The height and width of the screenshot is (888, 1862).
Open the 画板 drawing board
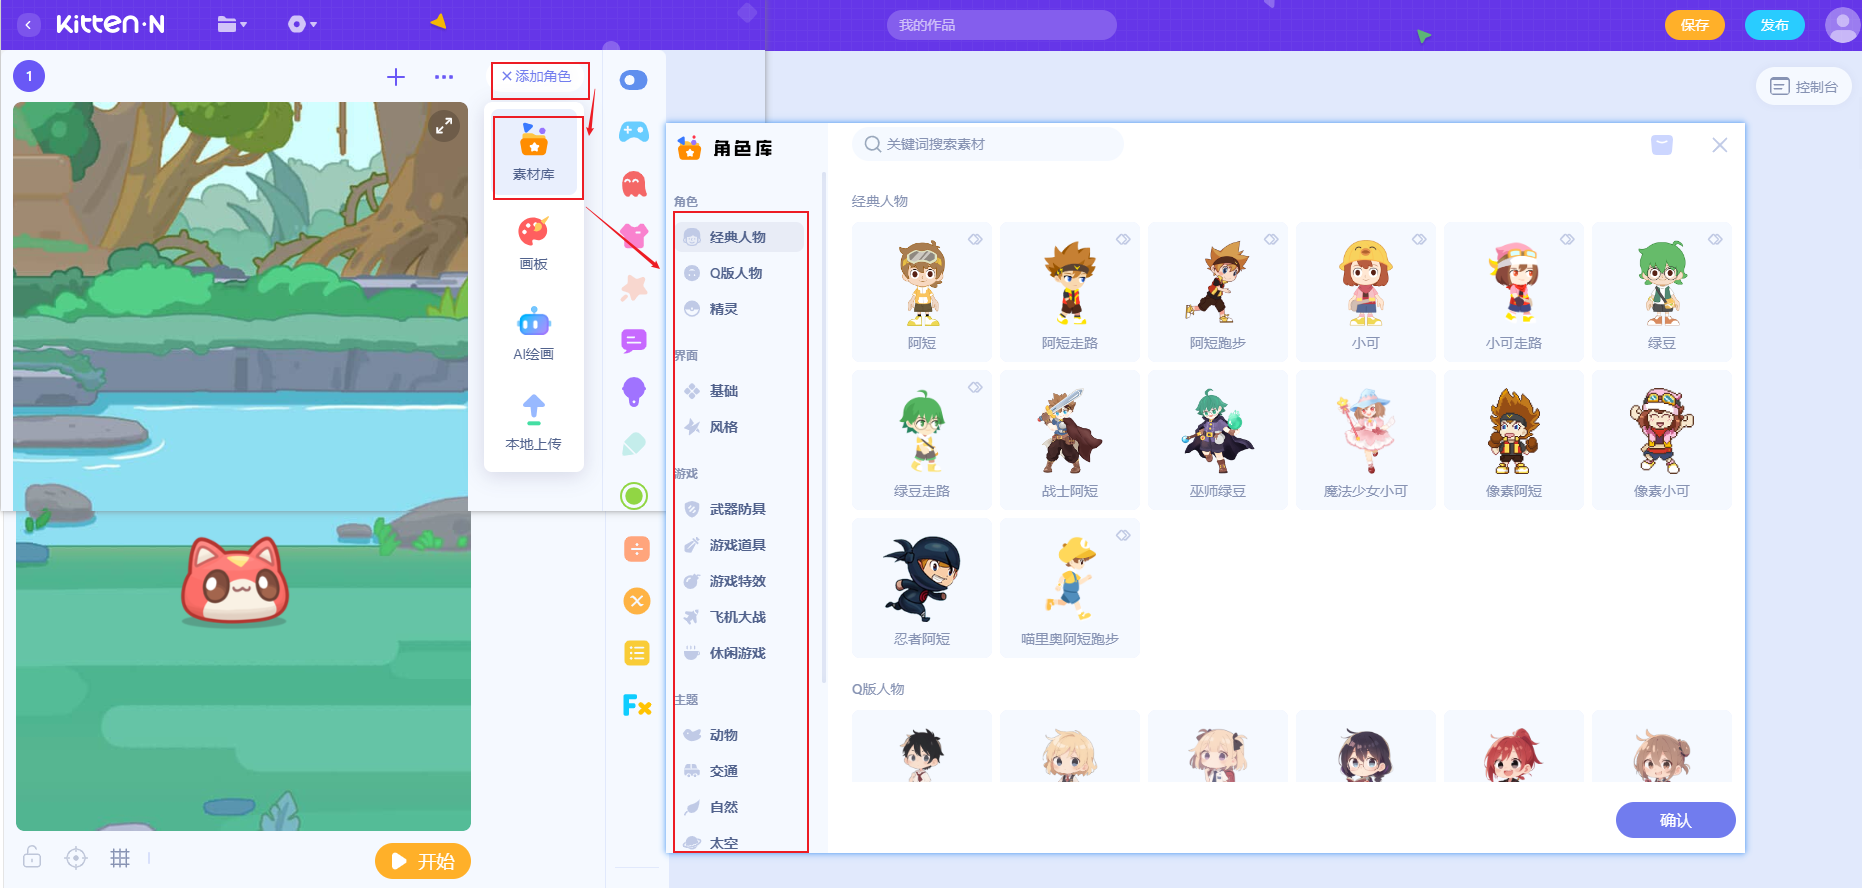pos(534,244)
